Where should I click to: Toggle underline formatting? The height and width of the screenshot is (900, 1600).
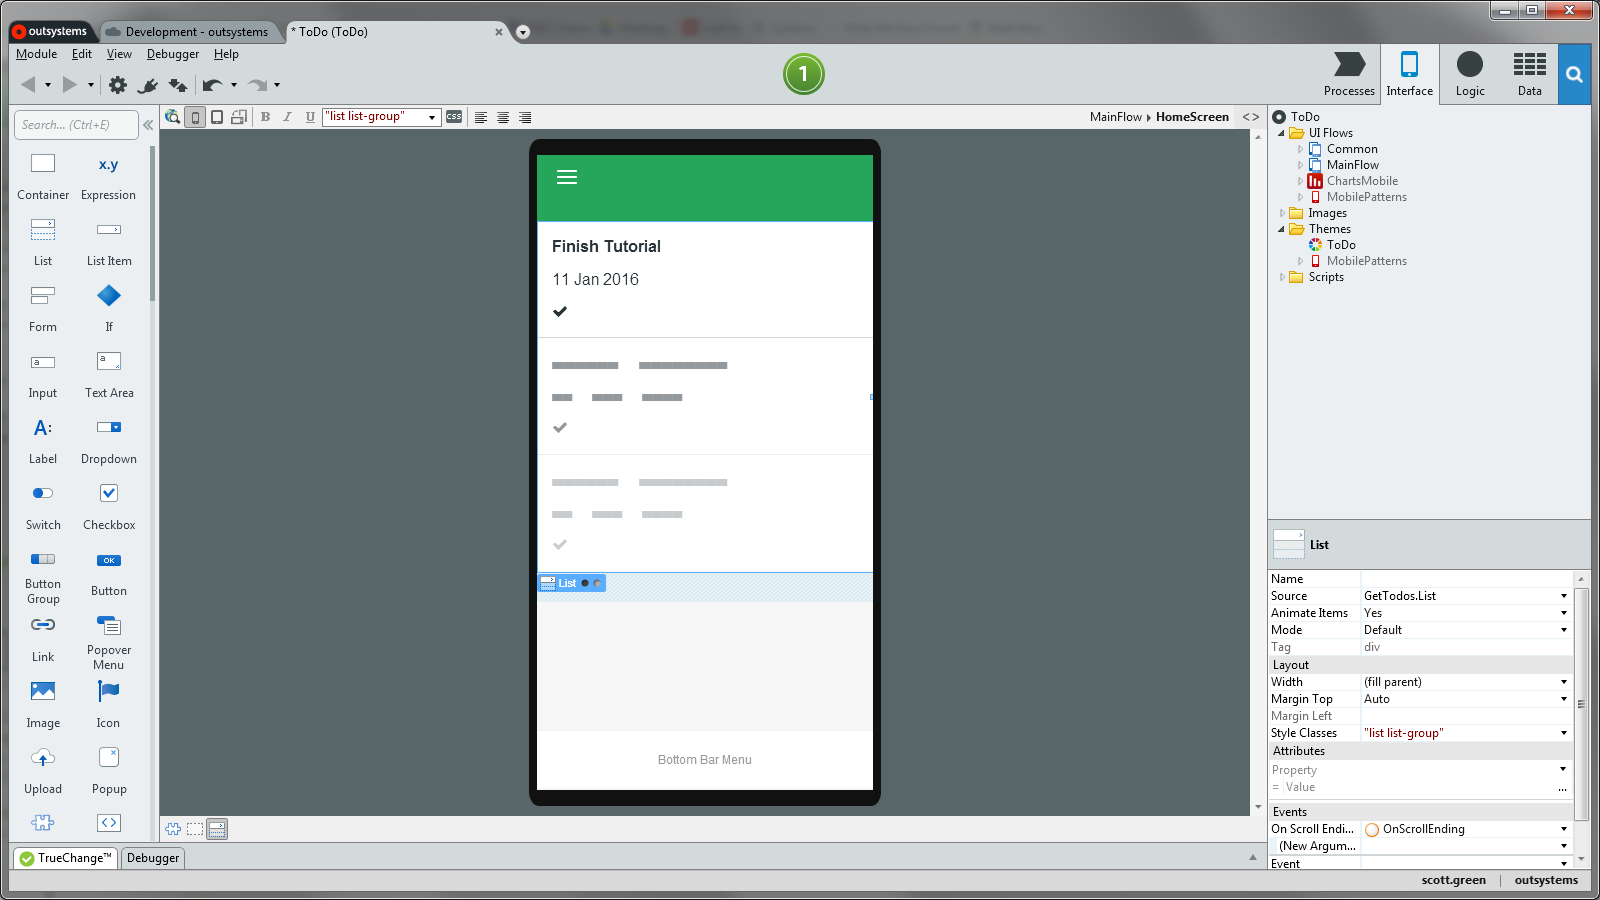coord(311,117)
